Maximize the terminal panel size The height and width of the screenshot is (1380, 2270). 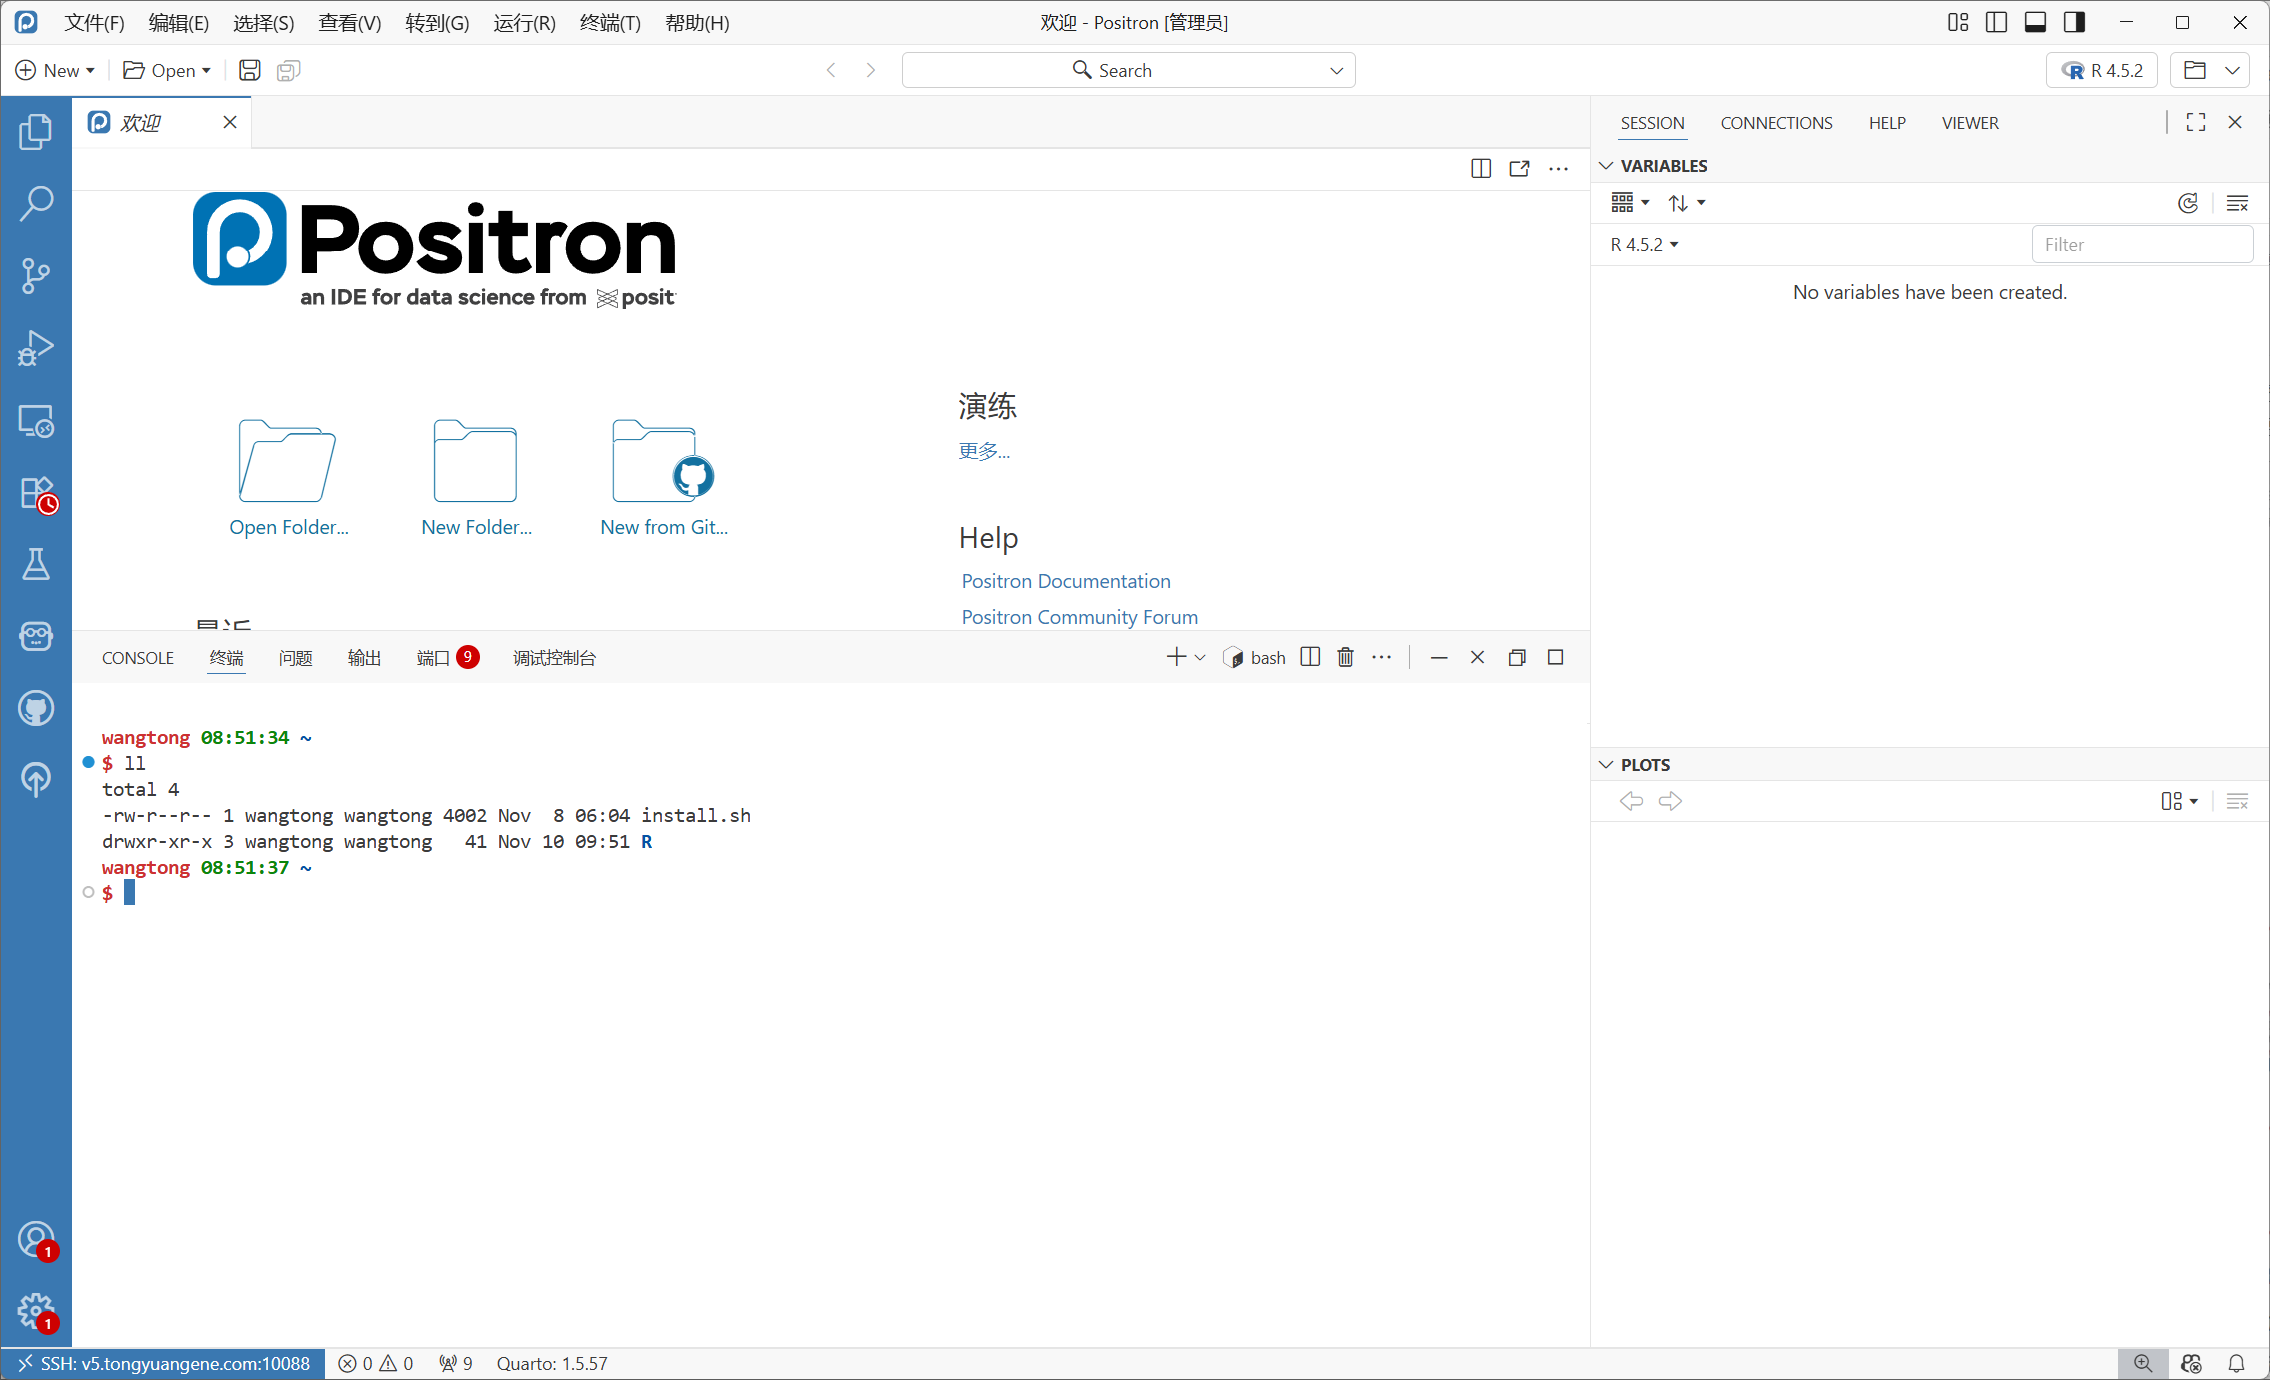[1555, 657]
